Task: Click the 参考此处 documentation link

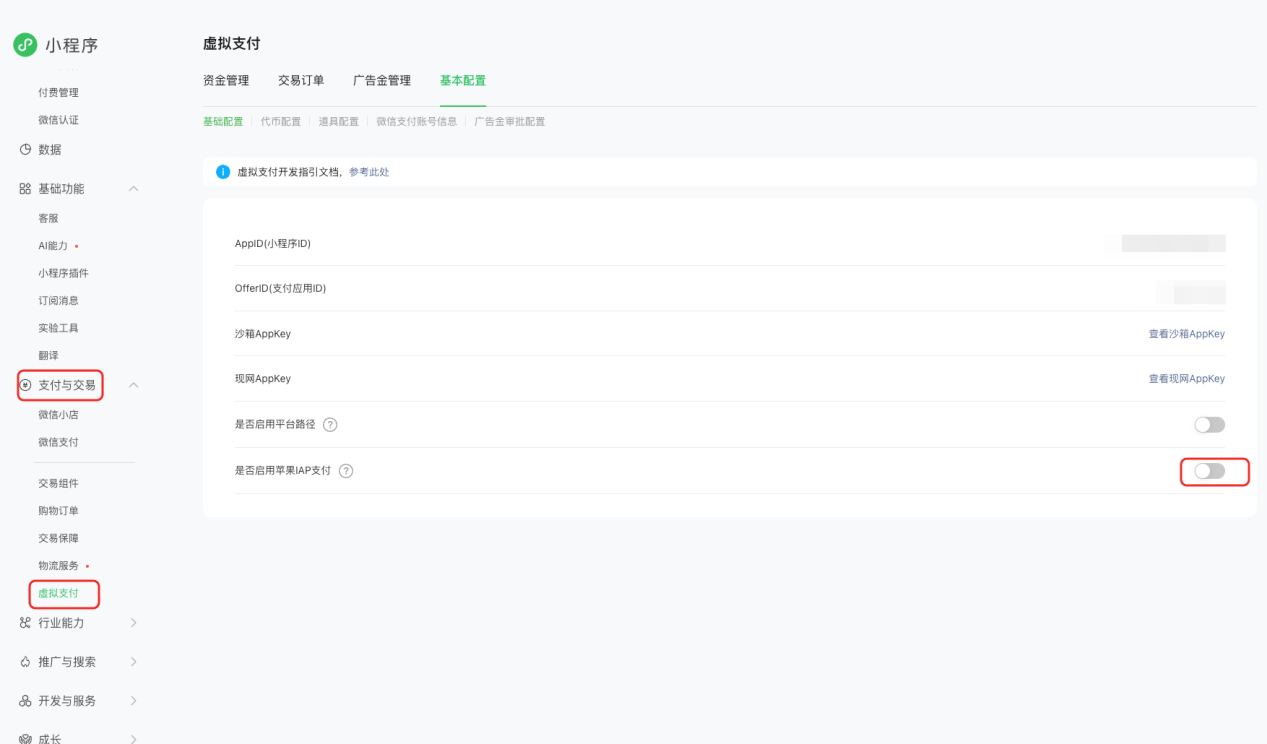Action: click(369, 172)
